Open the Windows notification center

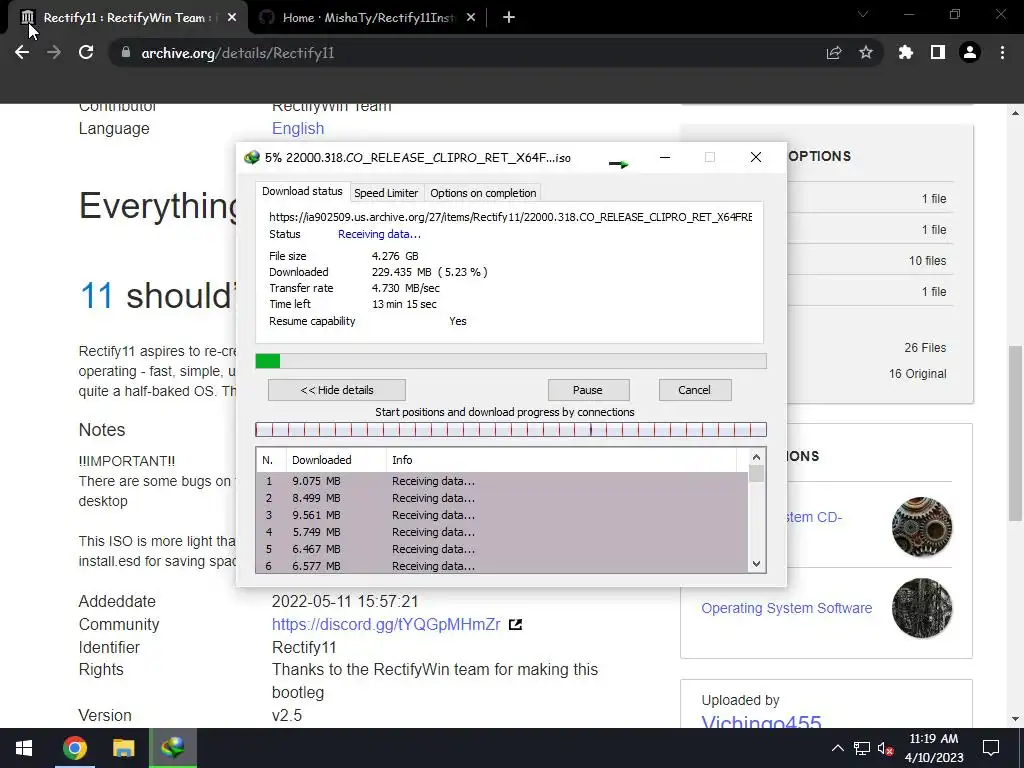tap(991, 748)
